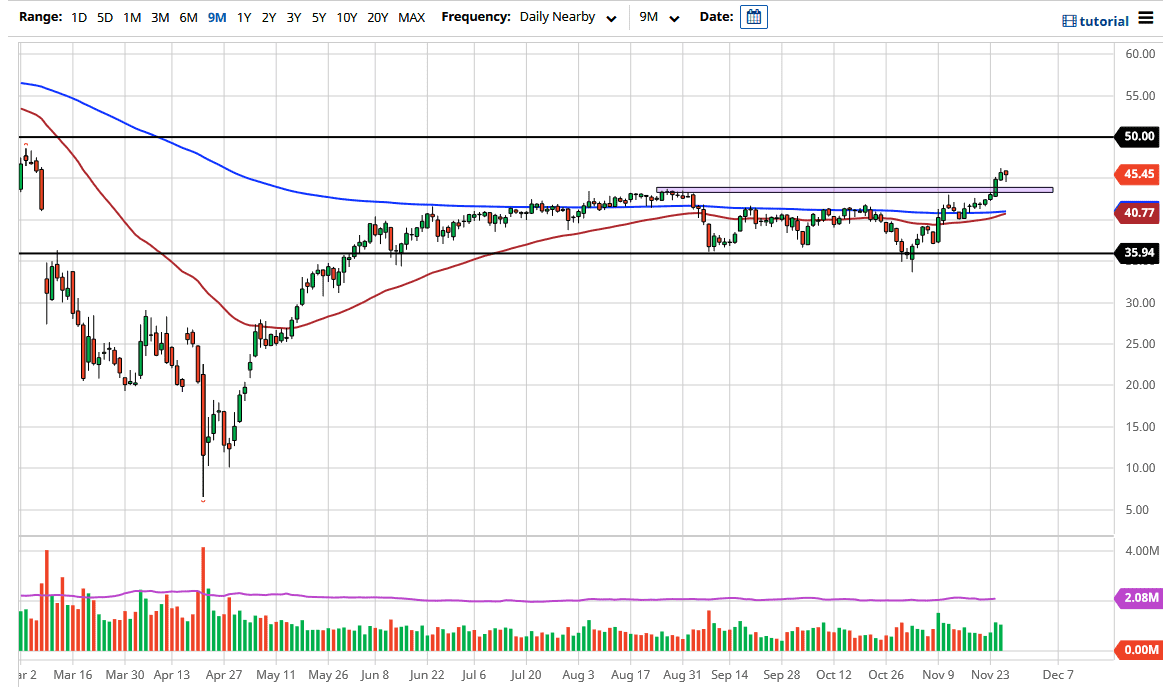The height and width of the screenshot is (688, 1163).
Task: Click the red 45.45 price label
Action: coord(1138,174)
